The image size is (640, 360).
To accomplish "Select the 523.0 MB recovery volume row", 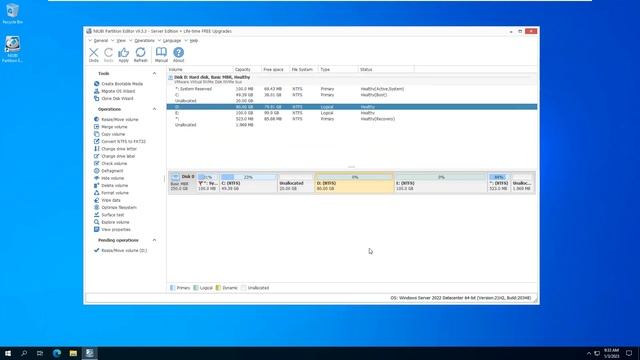I will [352, 119].
